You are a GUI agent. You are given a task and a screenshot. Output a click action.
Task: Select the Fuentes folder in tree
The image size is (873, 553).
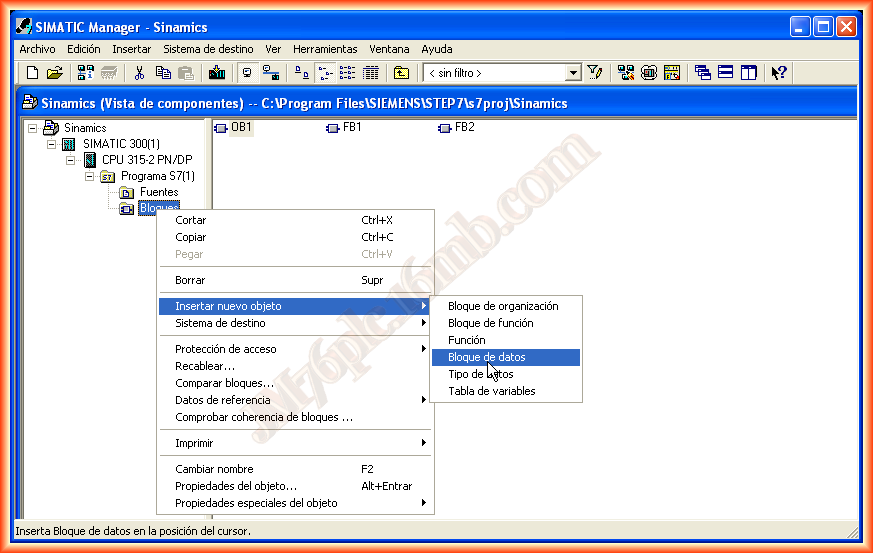[158, 192]
